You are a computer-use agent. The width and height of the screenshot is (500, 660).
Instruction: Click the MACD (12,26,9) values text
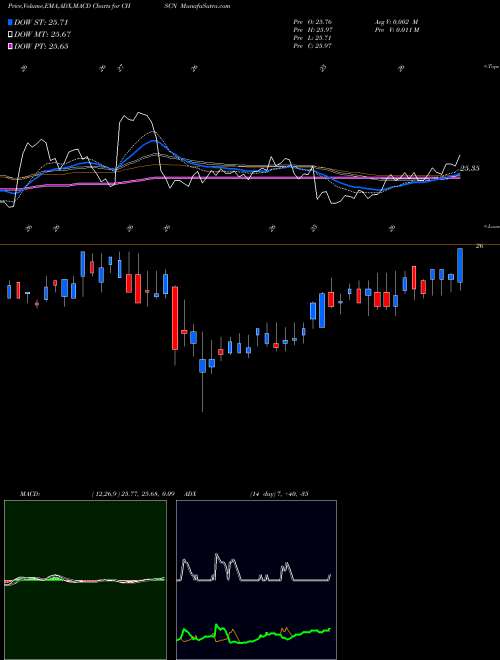coord(133,493)
